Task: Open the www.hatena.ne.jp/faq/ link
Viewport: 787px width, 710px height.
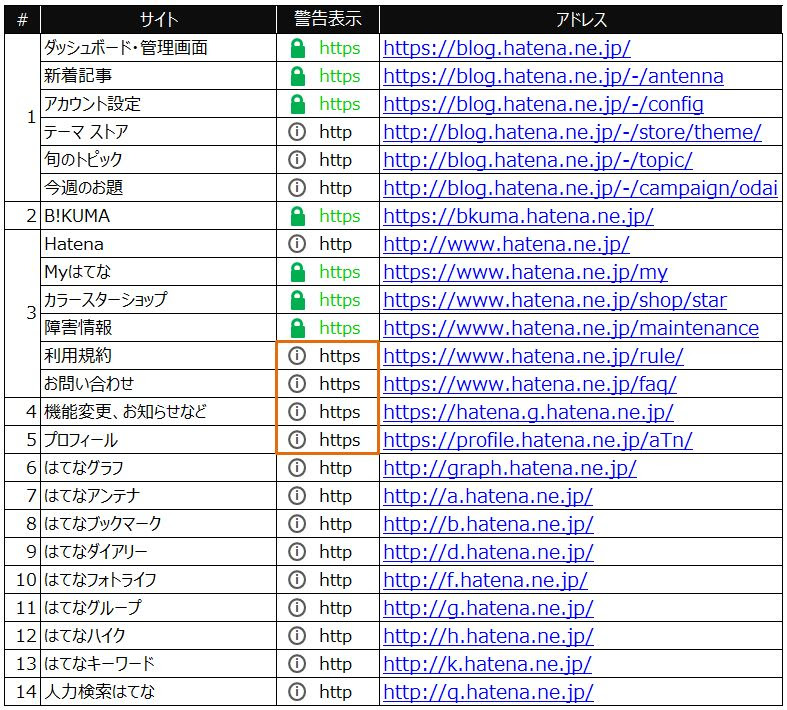Action: point(530,384)
